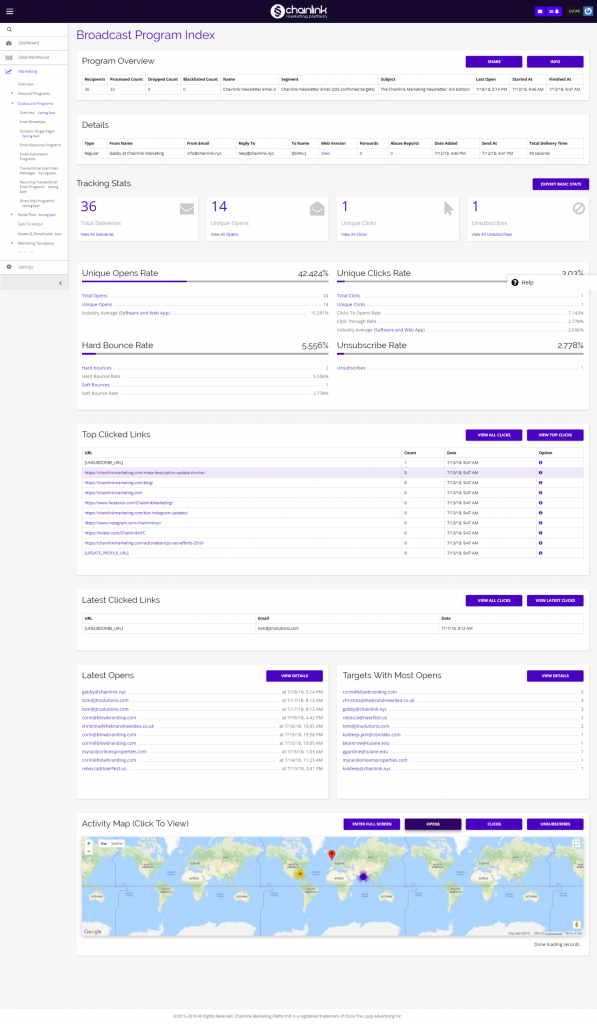Select Email Broadcast in the sidebar menu
Screen dimensions: 597x1024
tap(33, 121)
